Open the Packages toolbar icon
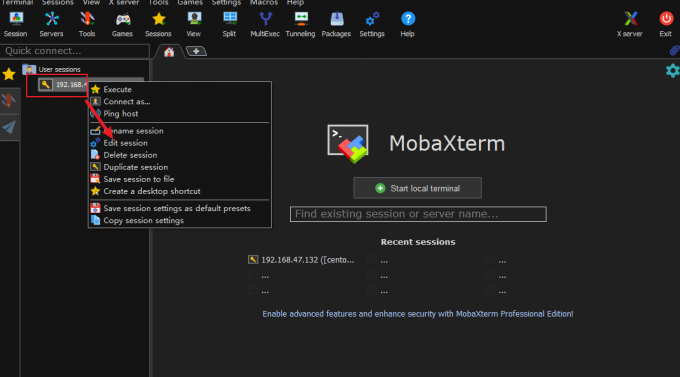 click(336, 24)
